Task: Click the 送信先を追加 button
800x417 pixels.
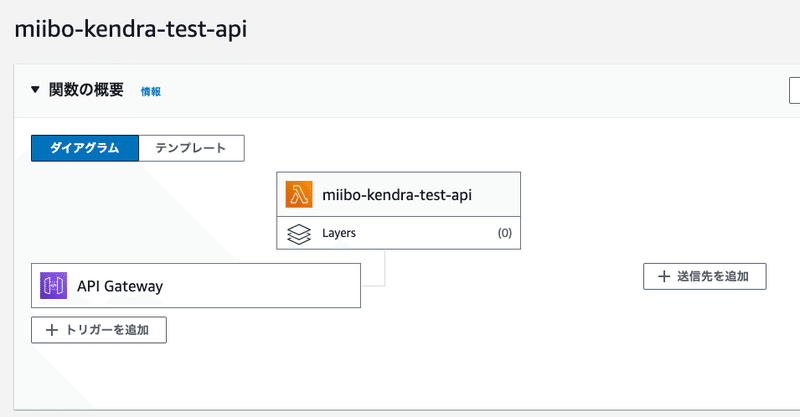Action: [x=705, y=276]
